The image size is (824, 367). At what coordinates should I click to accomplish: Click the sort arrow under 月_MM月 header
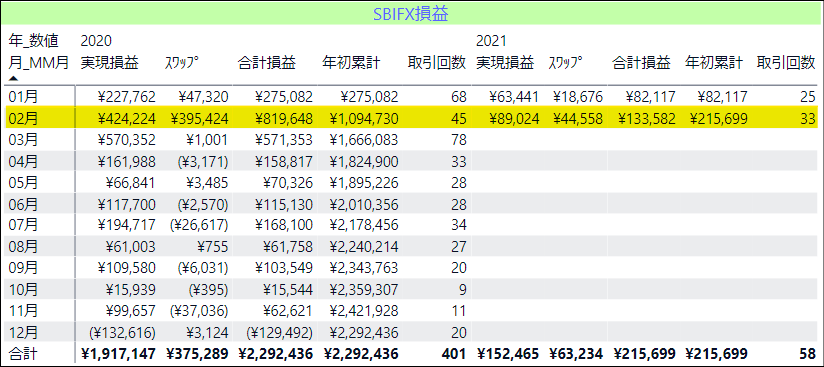[14, 78]
